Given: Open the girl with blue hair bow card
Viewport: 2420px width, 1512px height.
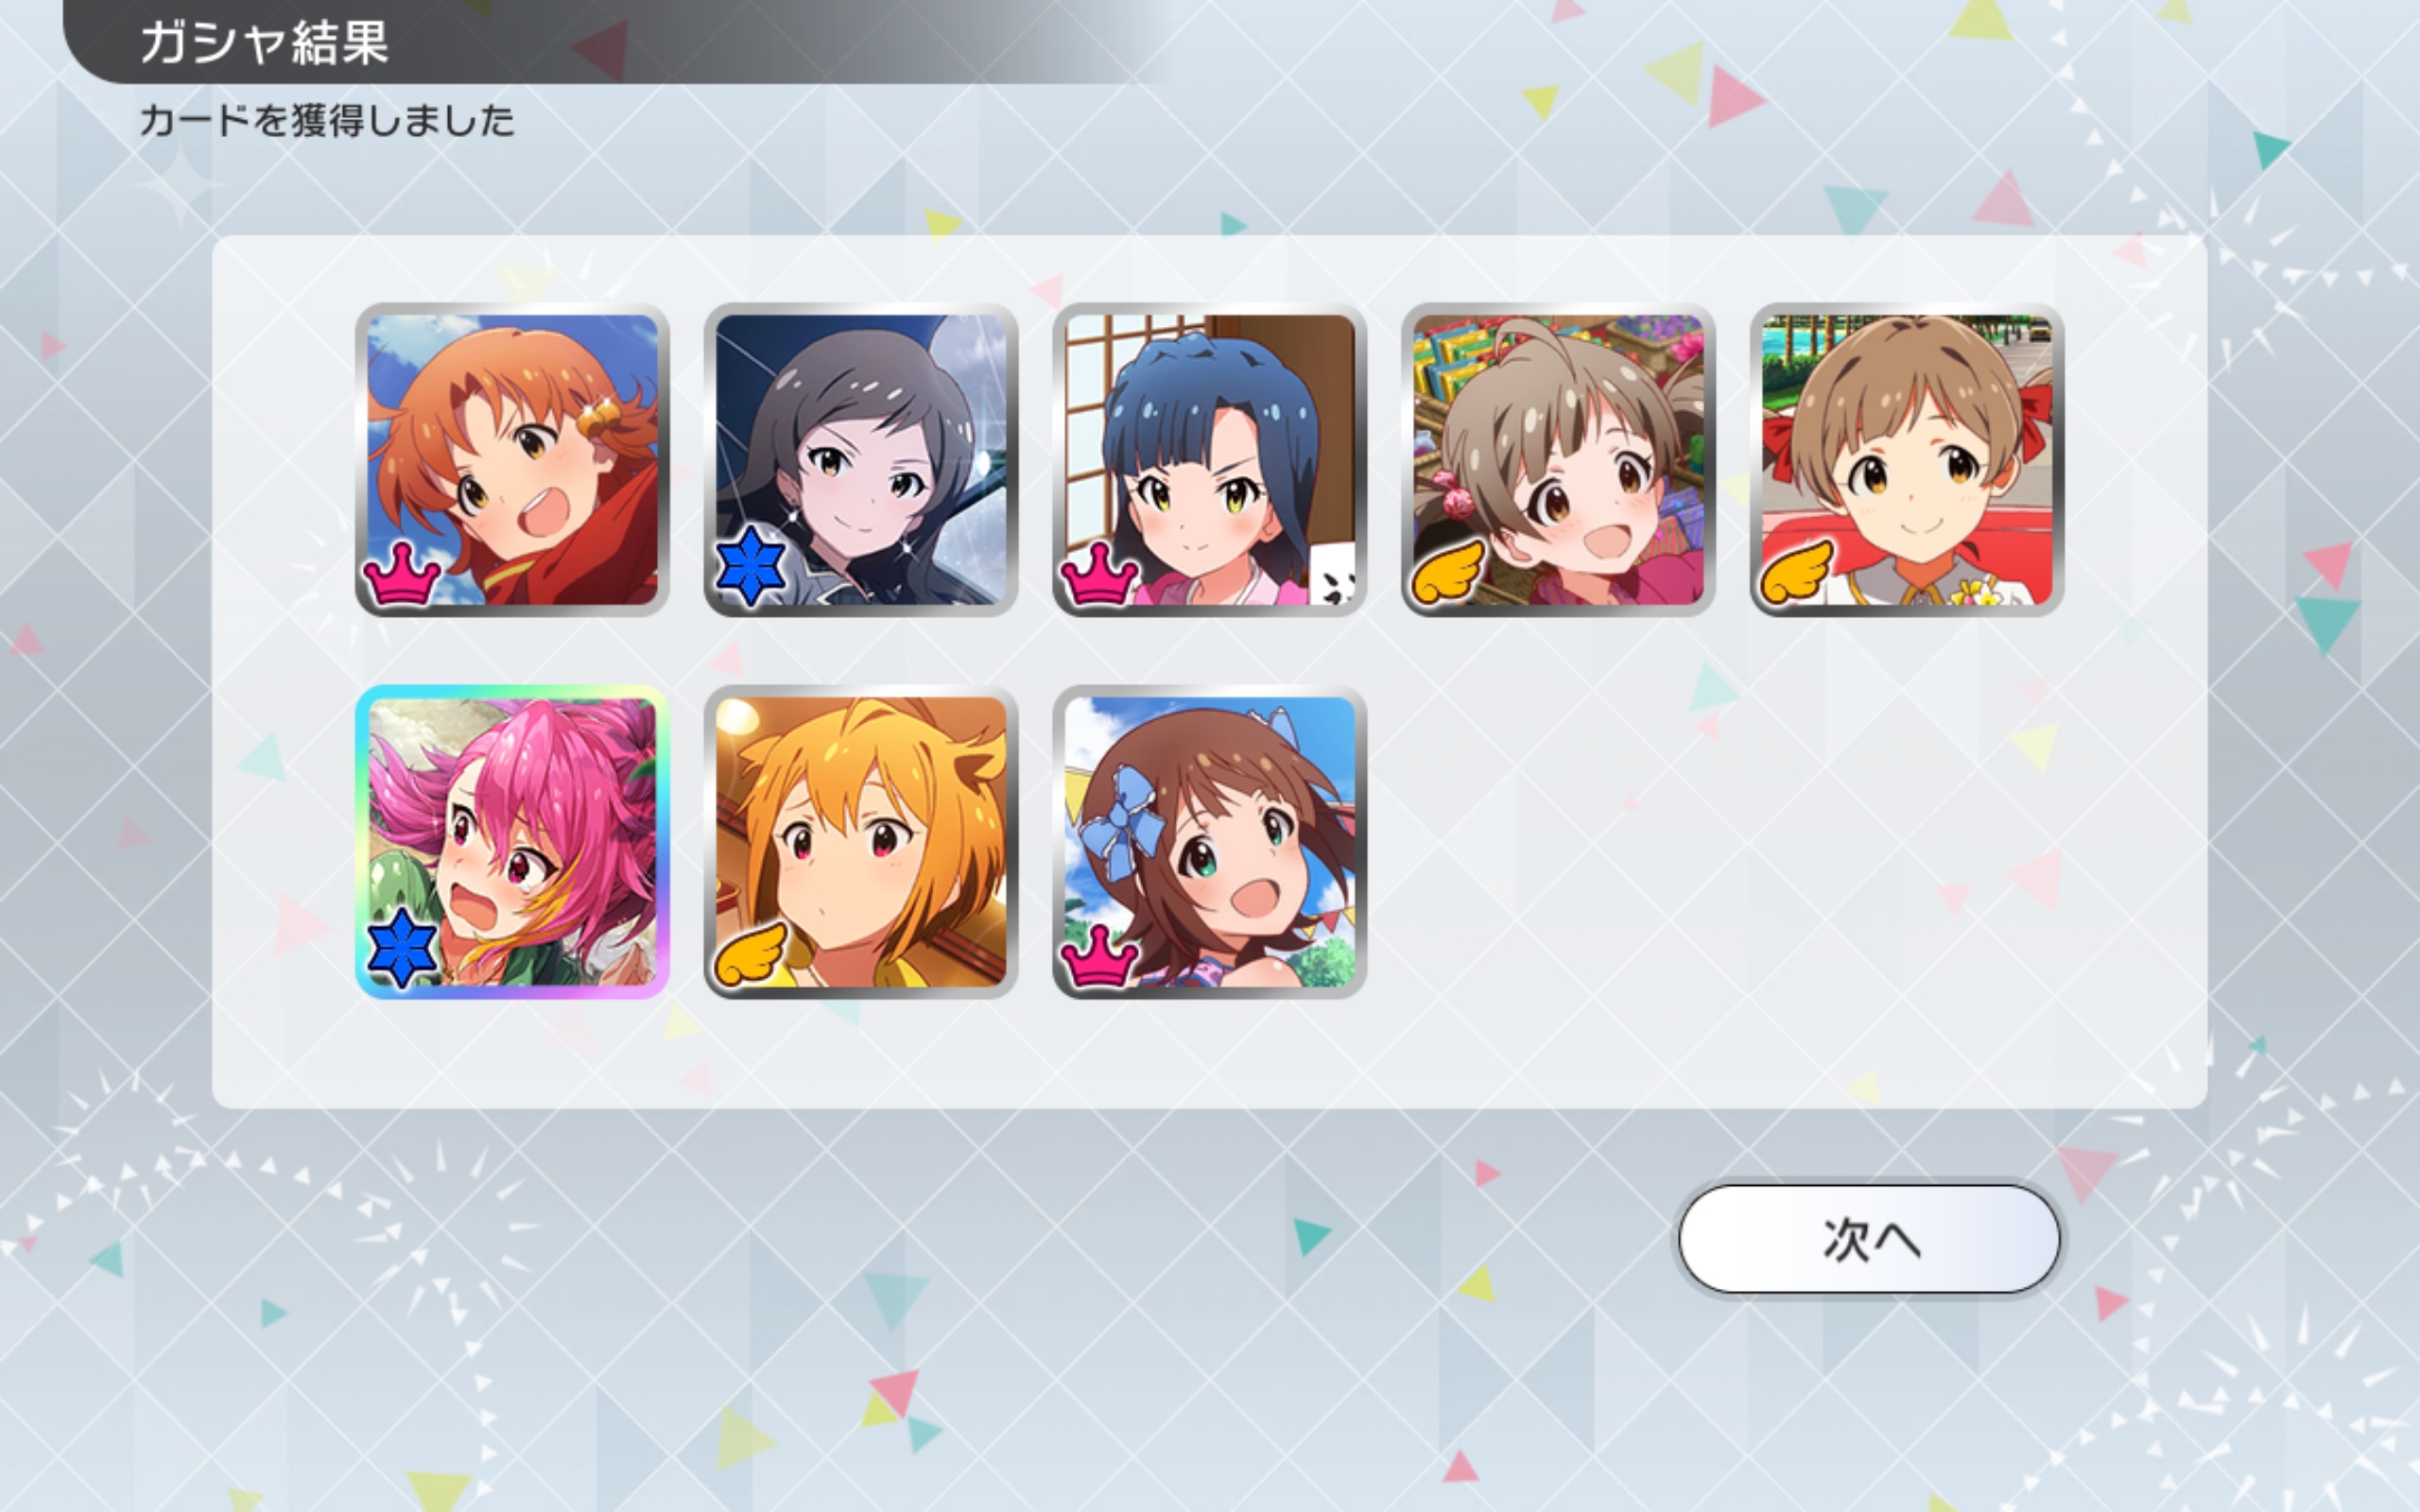Looking at the screenshot, I should coord(1209,842).
